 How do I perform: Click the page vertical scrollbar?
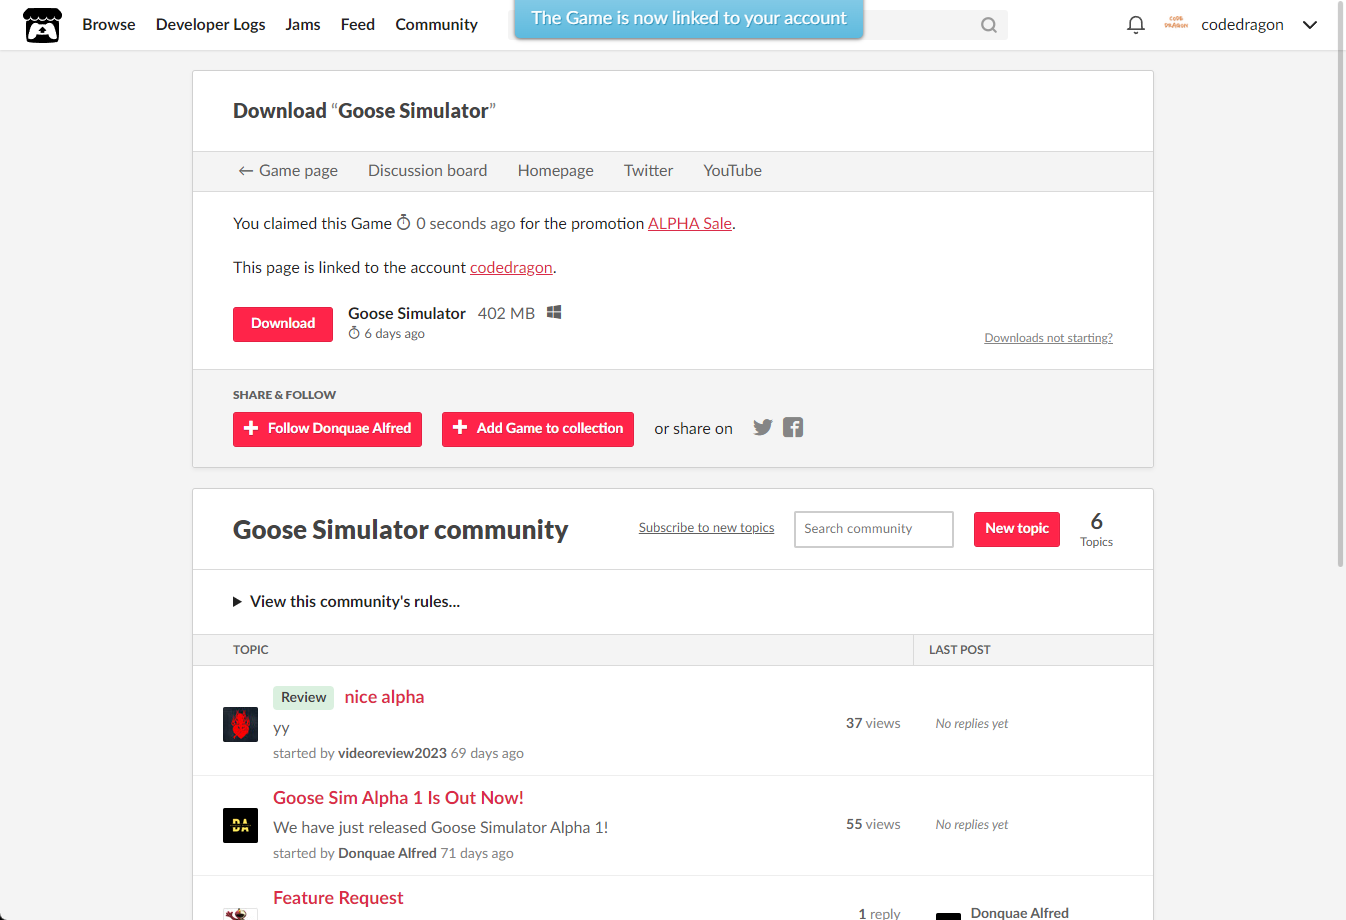pyautogui.click(x=1340, y=284)
